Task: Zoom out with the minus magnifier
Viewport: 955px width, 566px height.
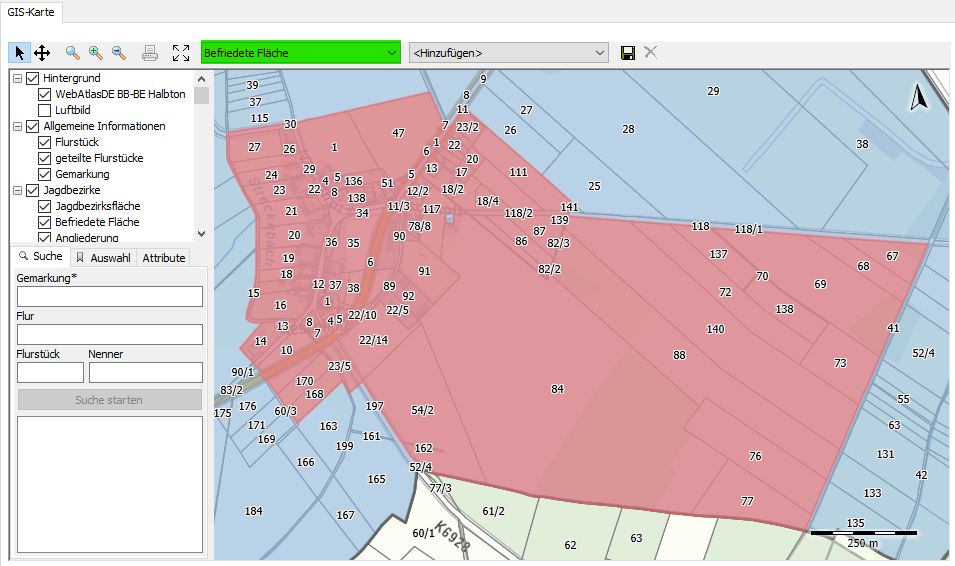Action: [119, 53]
